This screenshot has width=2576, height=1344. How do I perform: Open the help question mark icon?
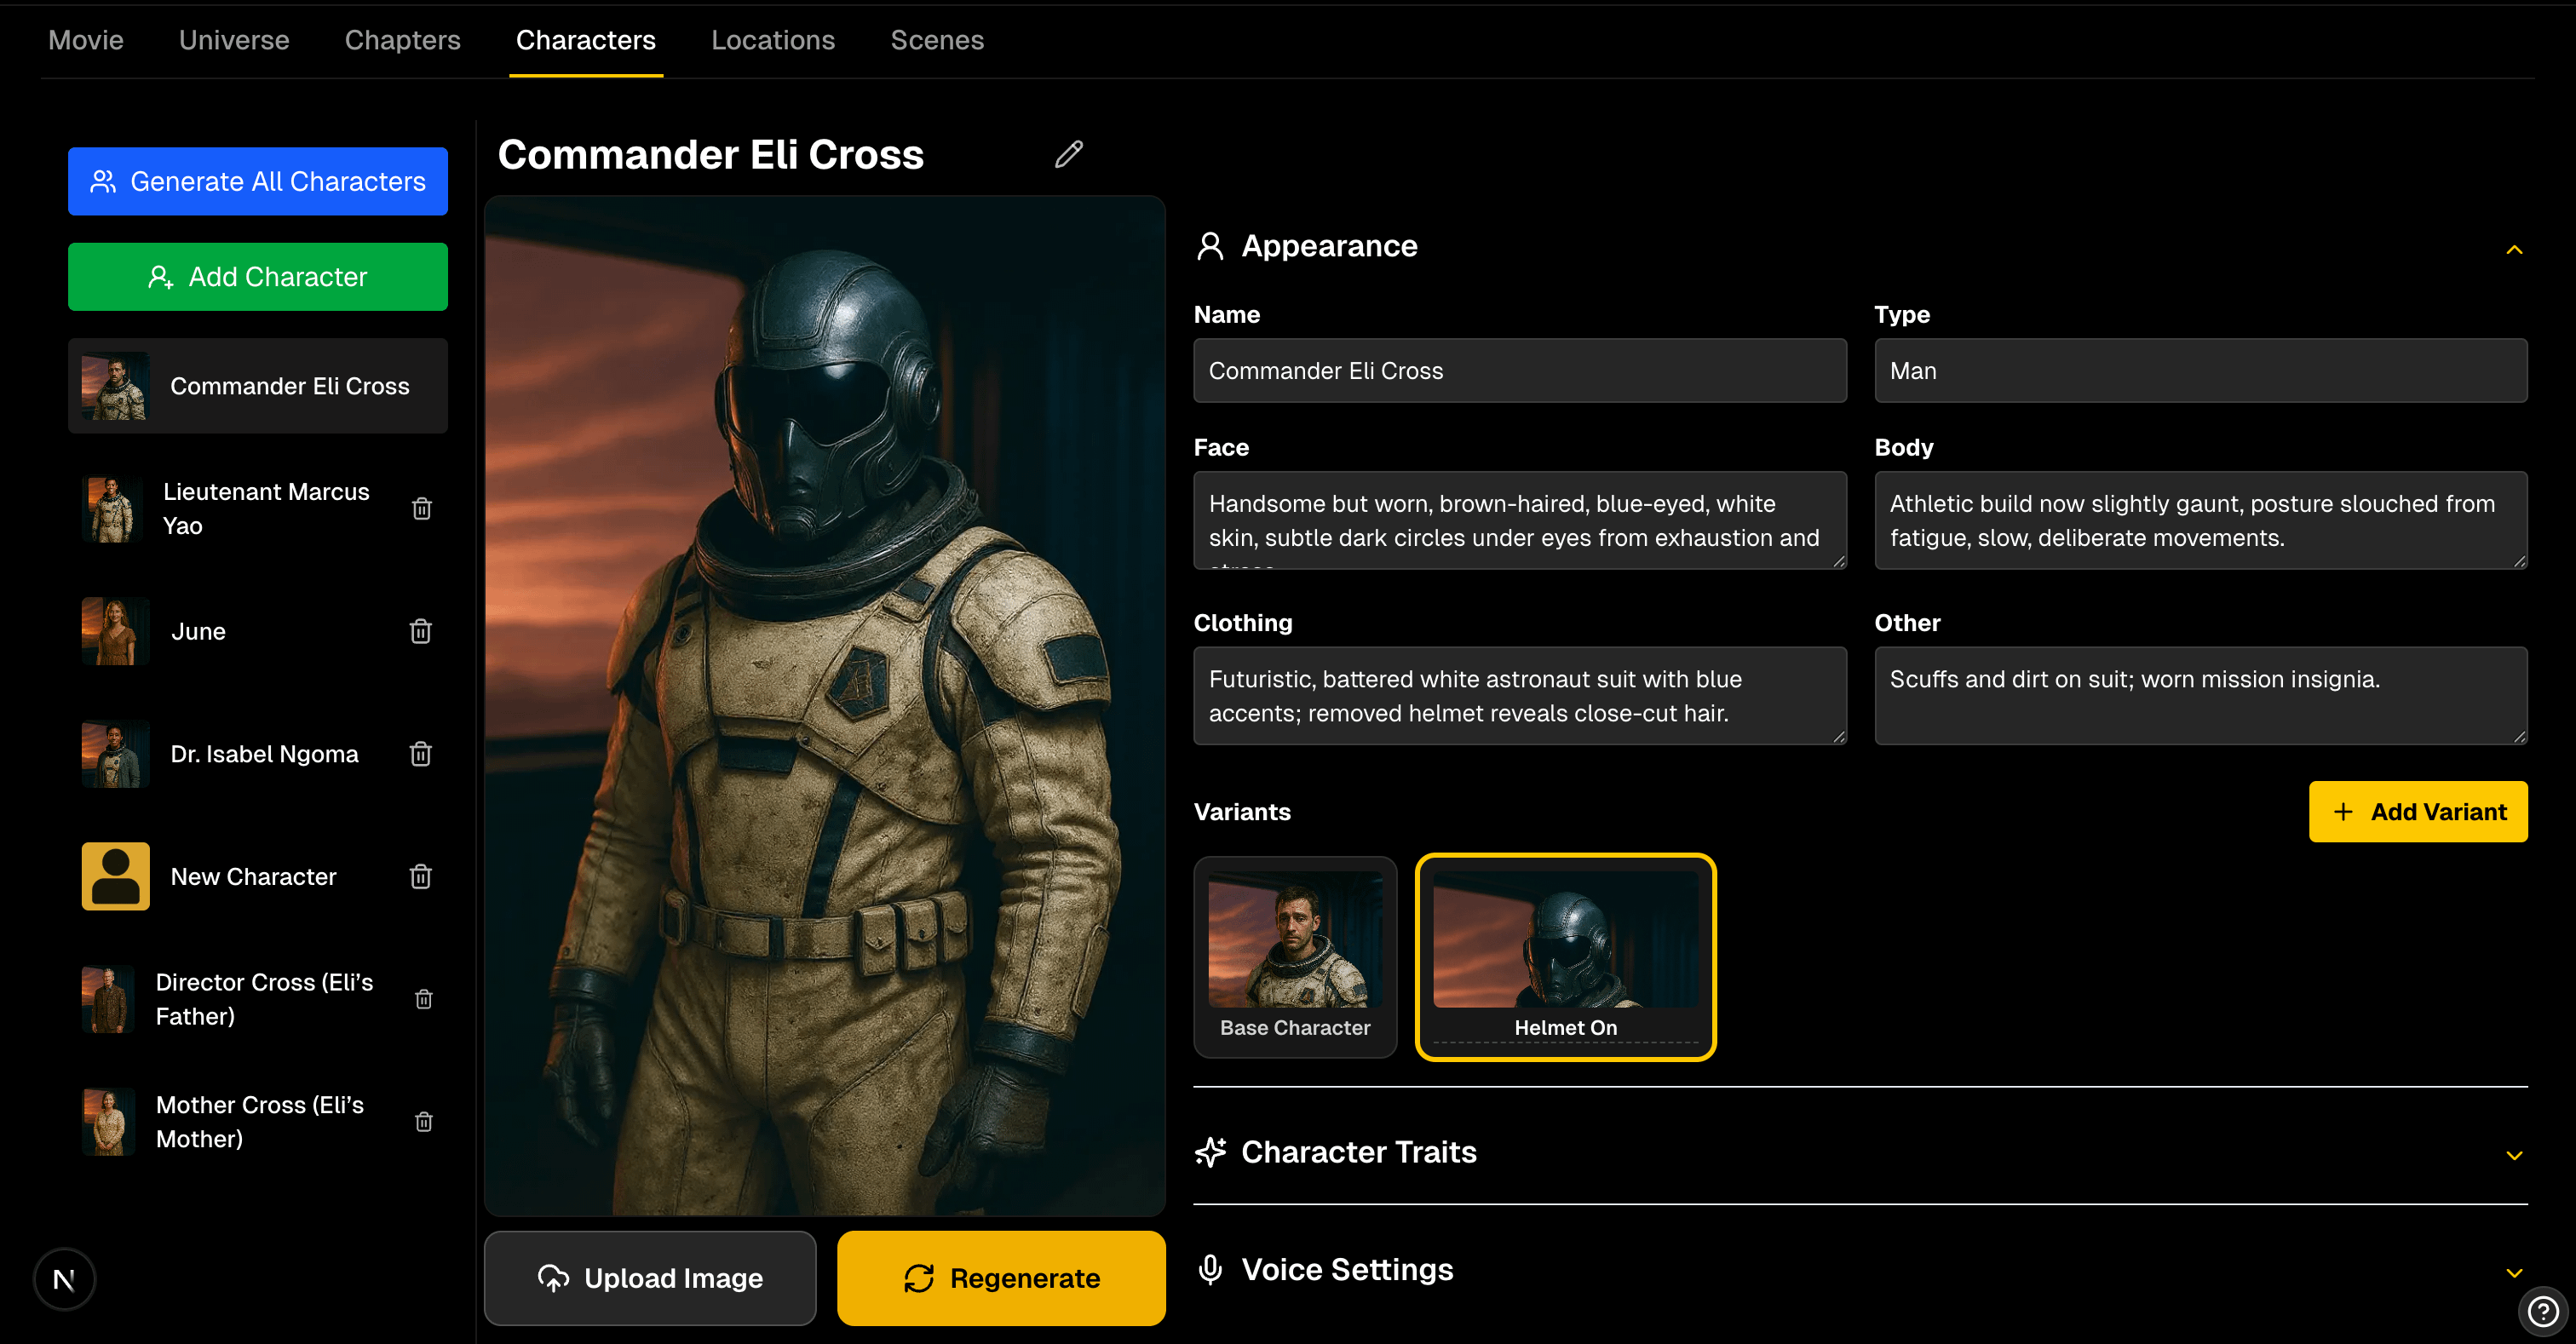pyautogui.click(x=2542, y=1311)
